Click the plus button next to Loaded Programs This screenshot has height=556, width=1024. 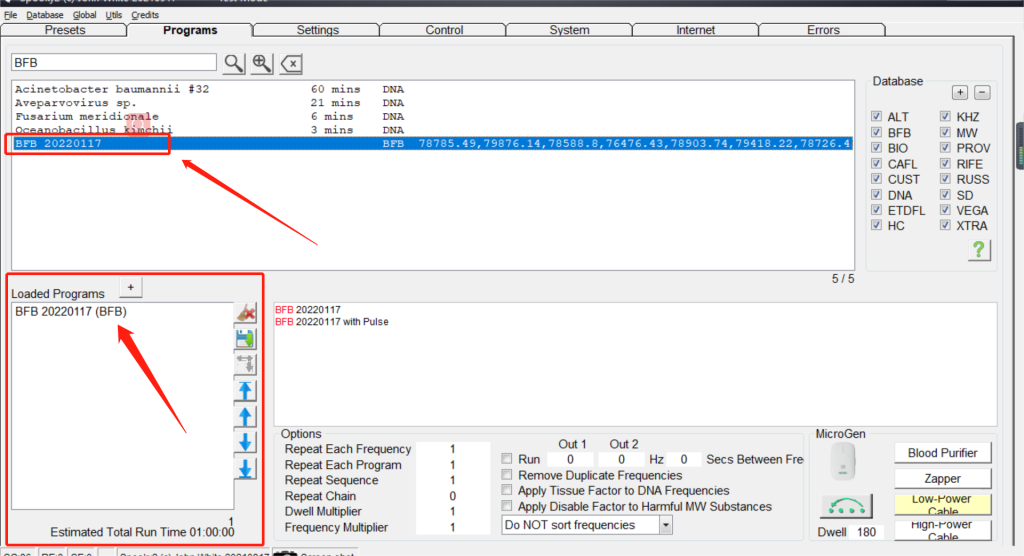(x=130, y=288)
